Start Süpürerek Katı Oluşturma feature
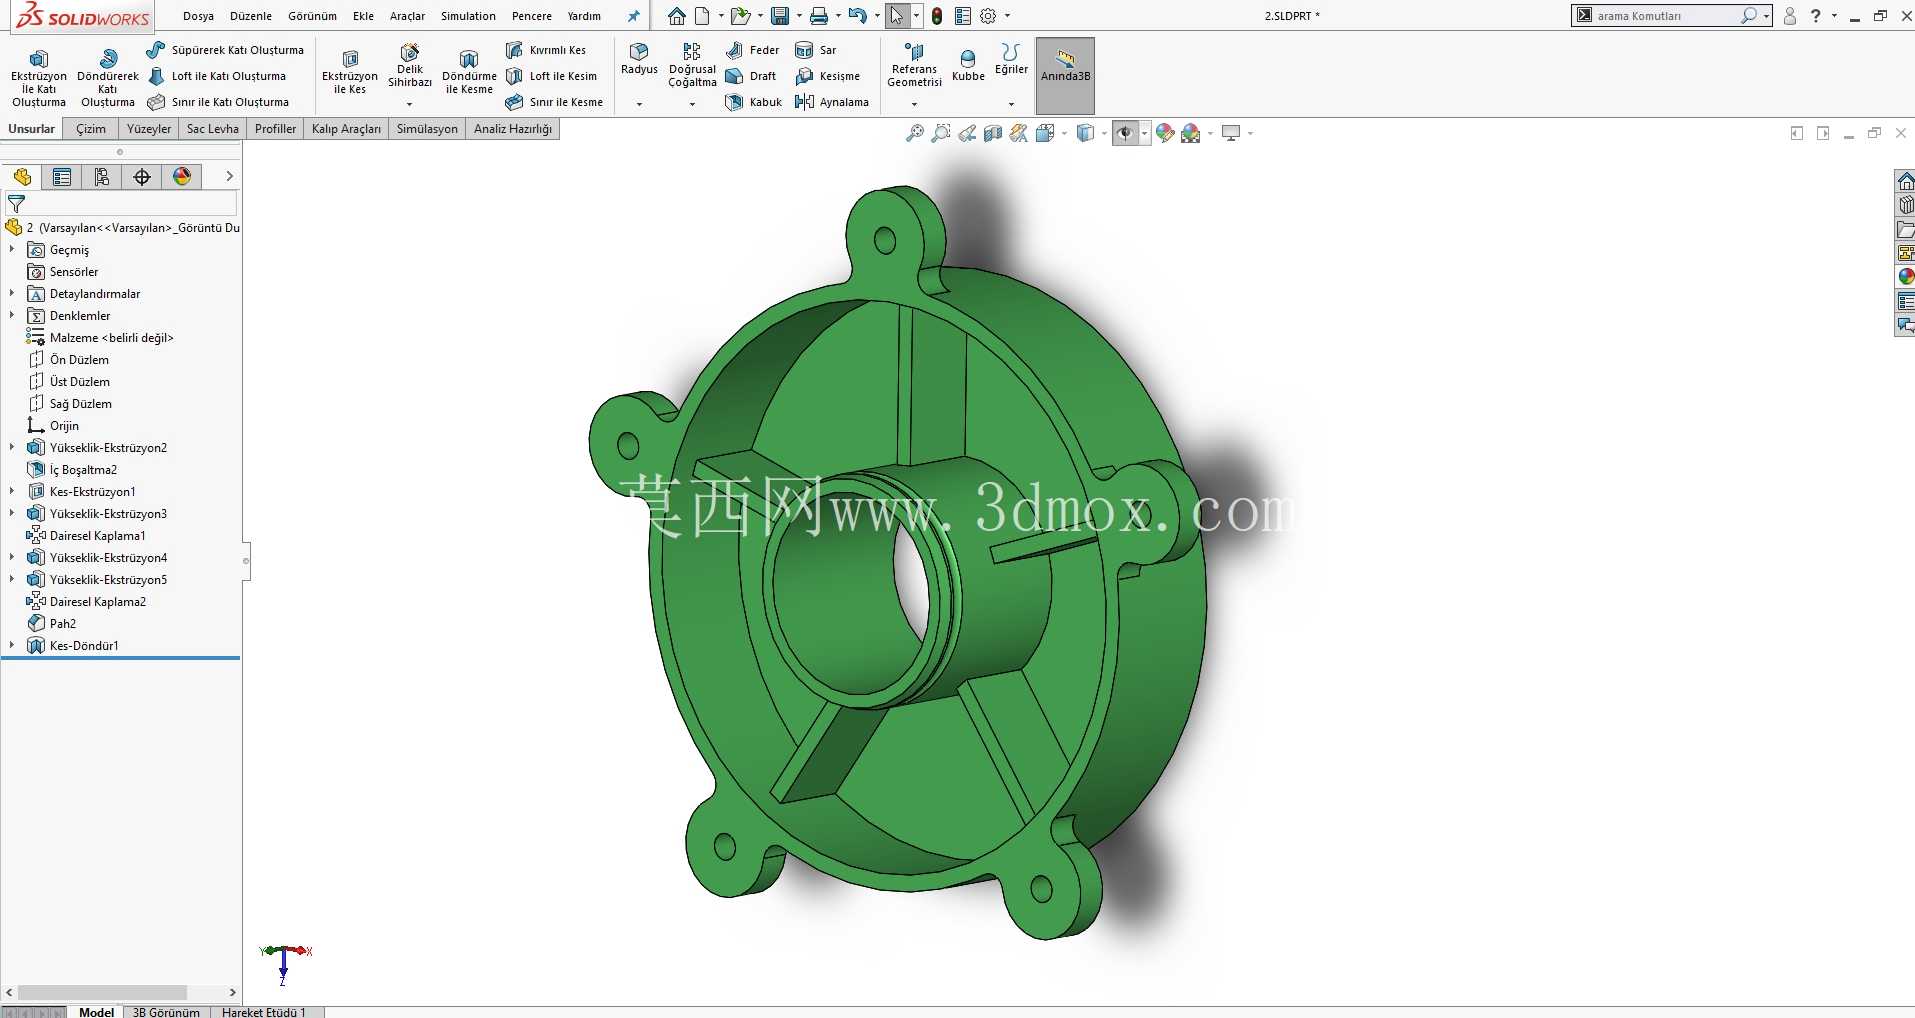The height and width of the screenshot is (1018, 1915). click(225, 50)
